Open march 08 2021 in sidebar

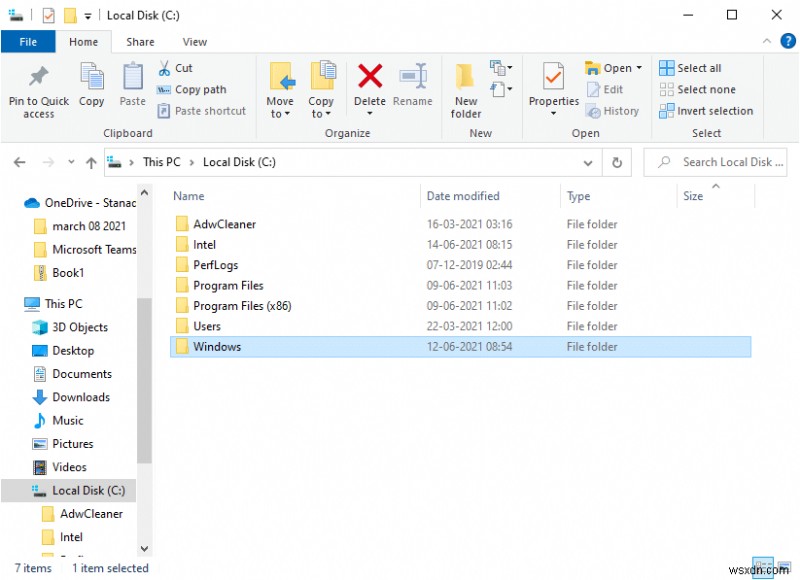pos(80,226)
